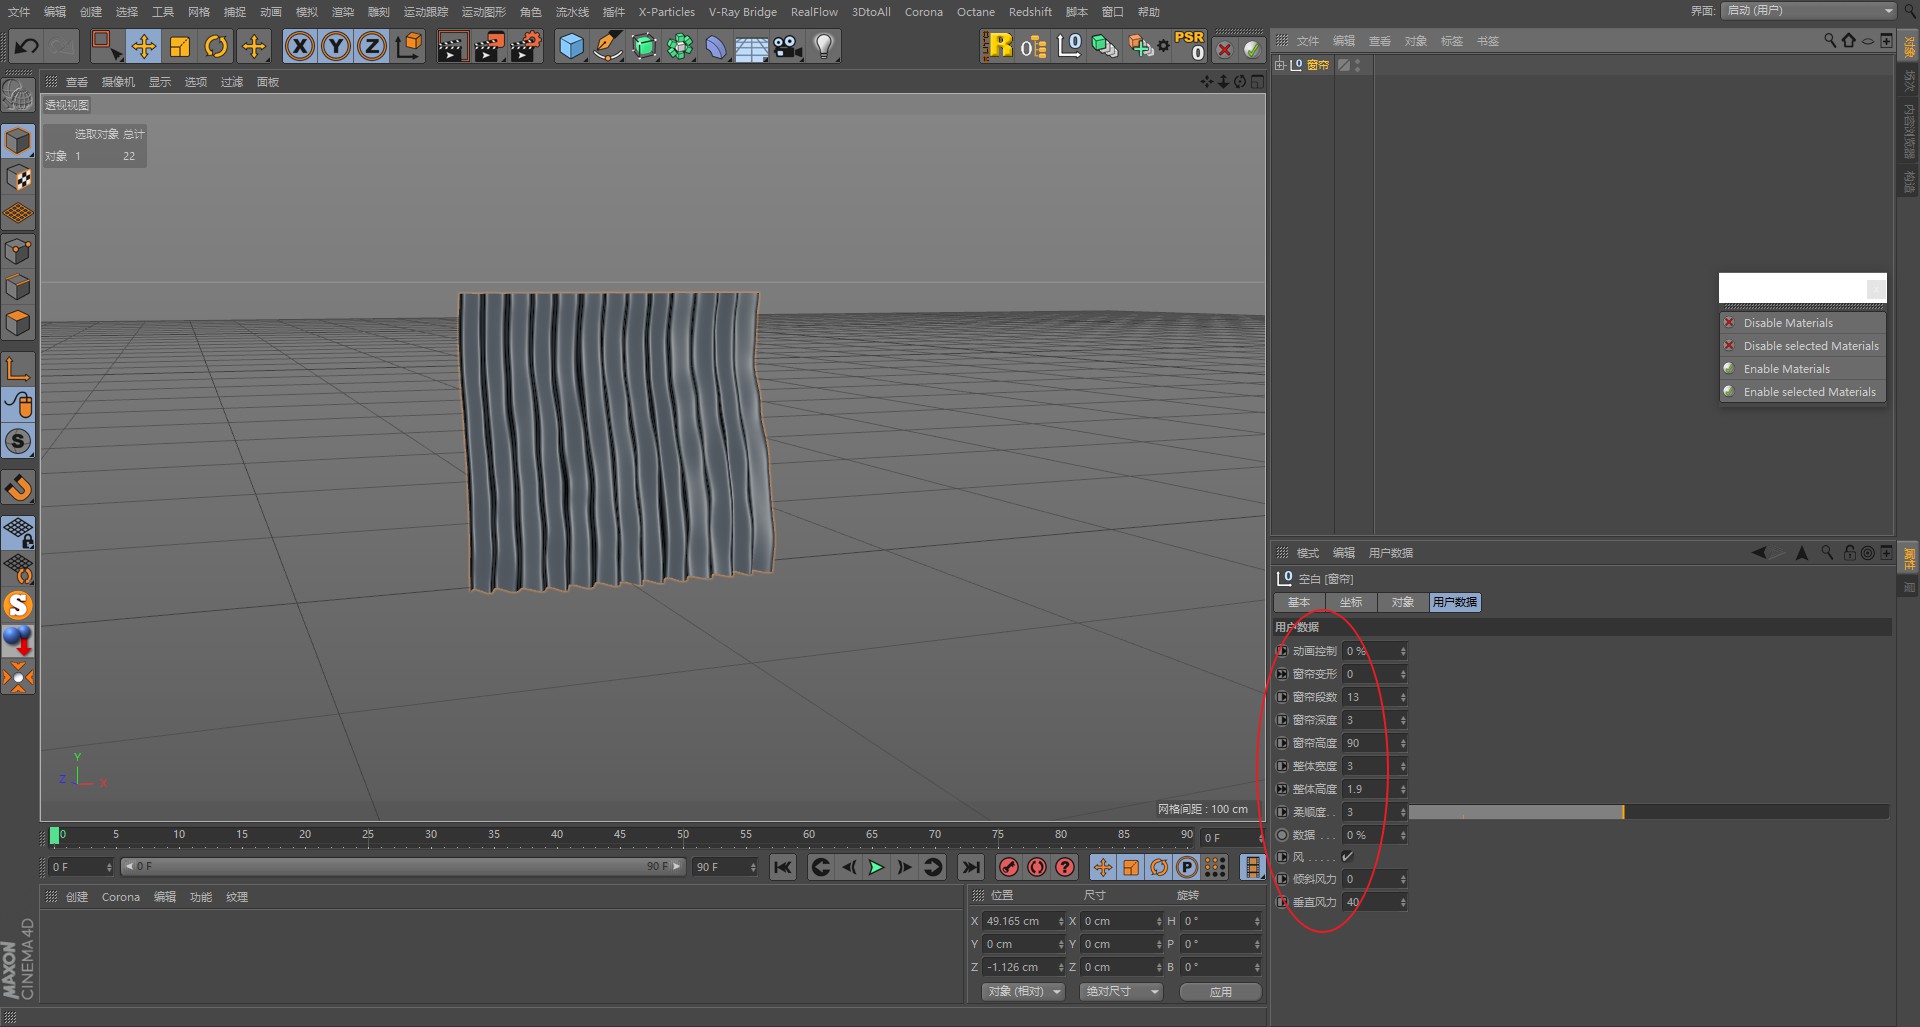Open Edit Render Settings icon

coord(525,47)
